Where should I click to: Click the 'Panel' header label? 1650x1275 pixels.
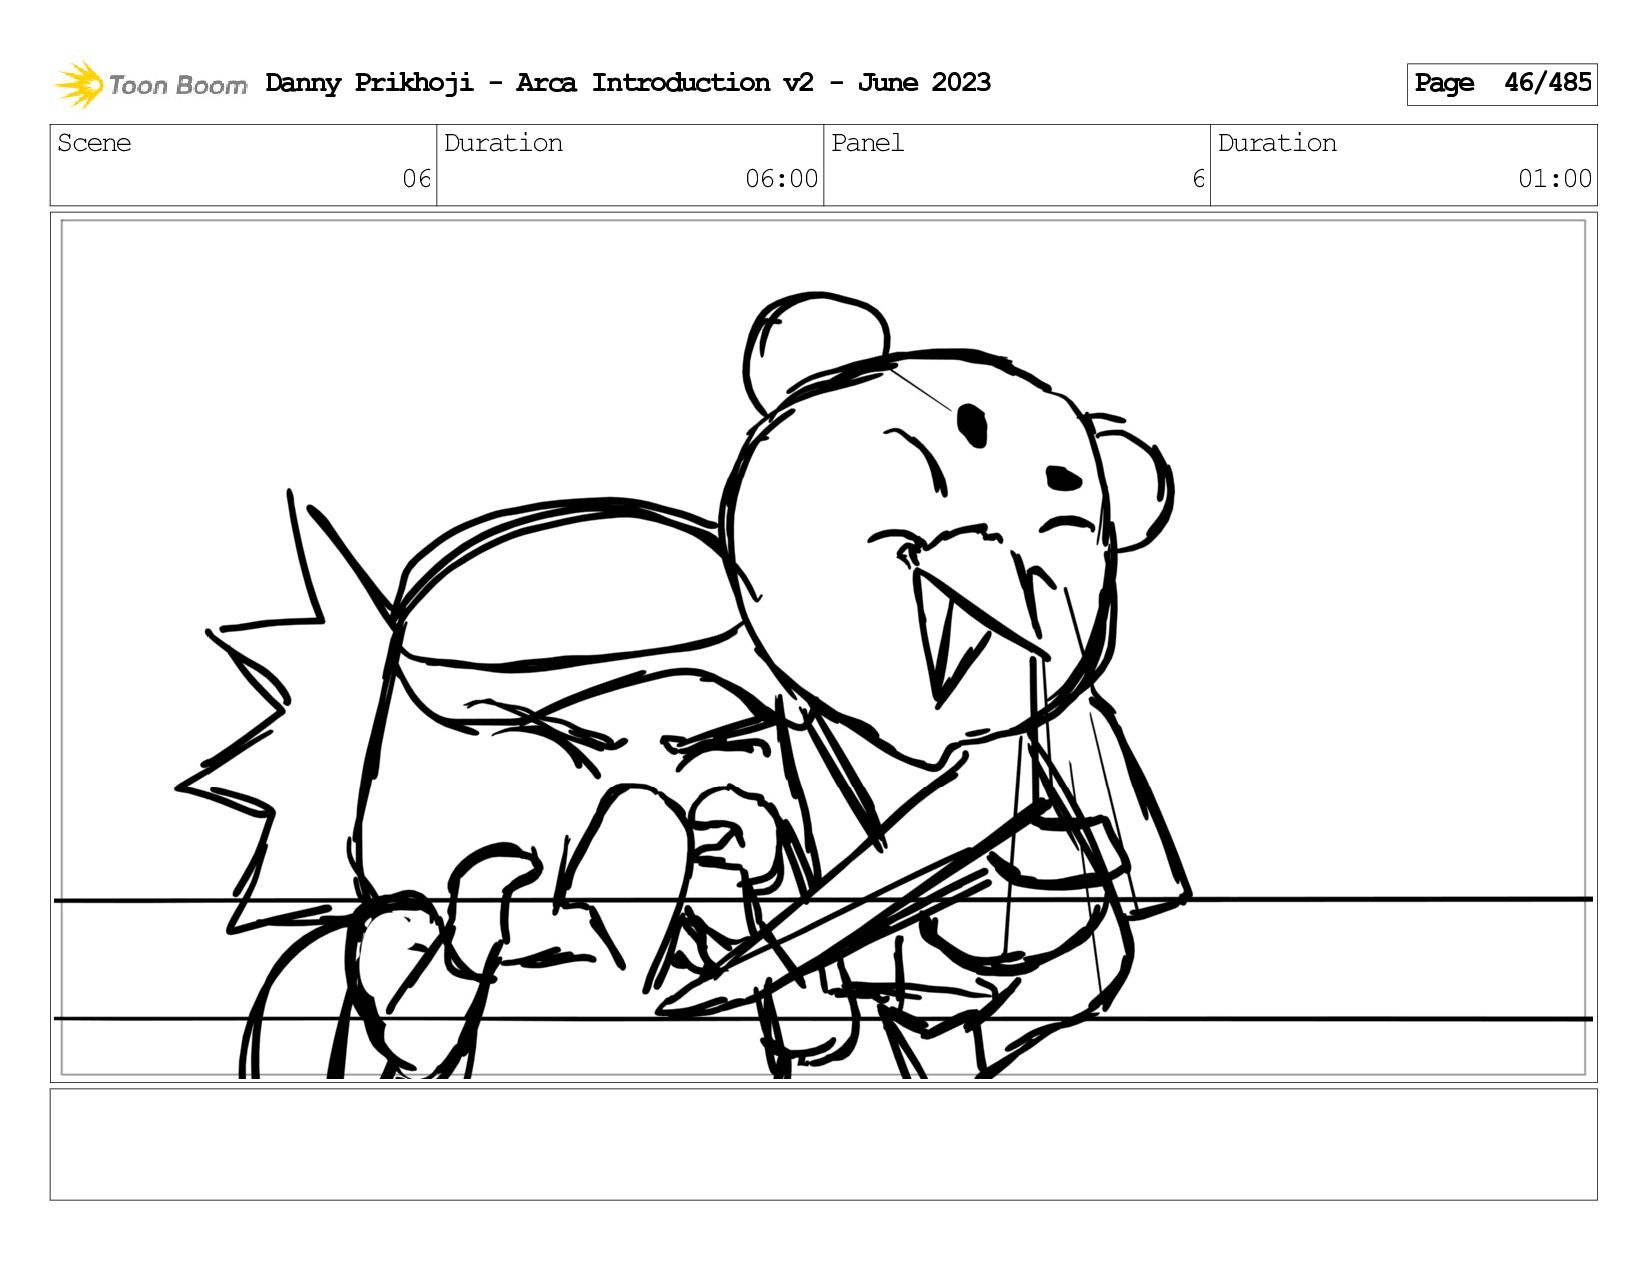pyautogui.click(x=867, y=143)
